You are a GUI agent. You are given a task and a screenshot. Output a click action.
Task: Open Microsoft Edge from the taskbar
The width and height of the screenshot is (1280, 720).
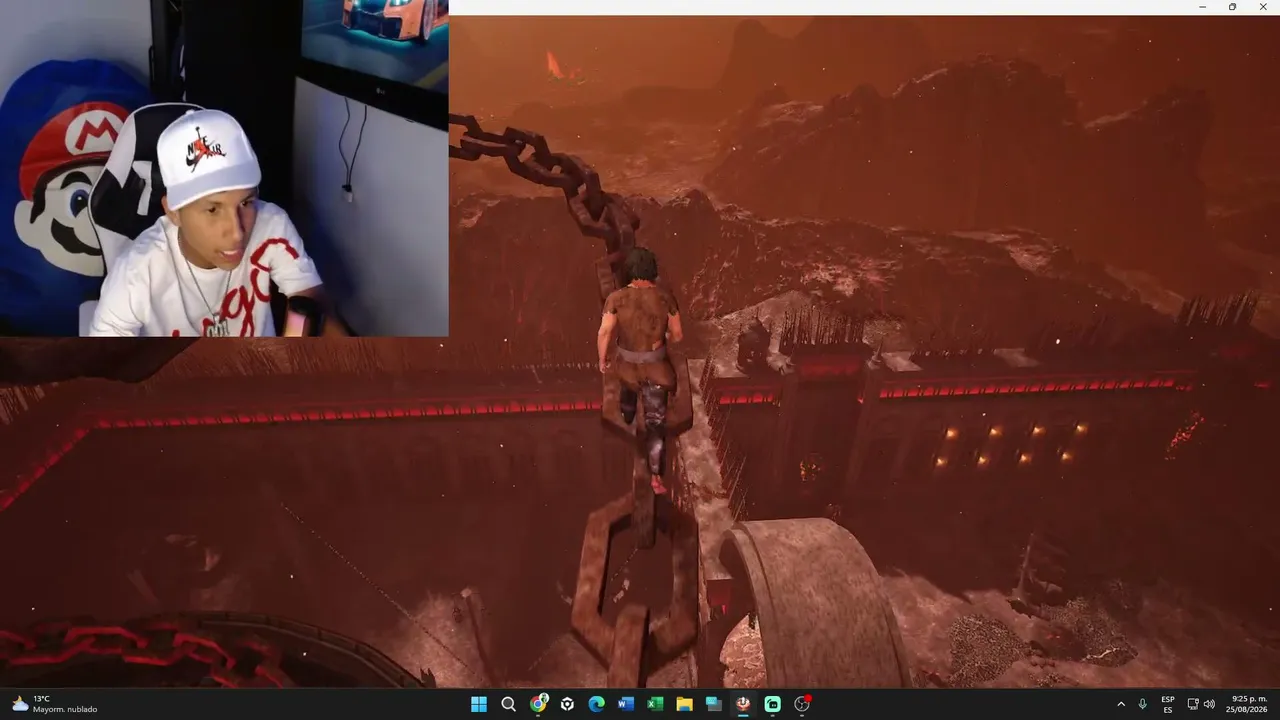(596, 704)
